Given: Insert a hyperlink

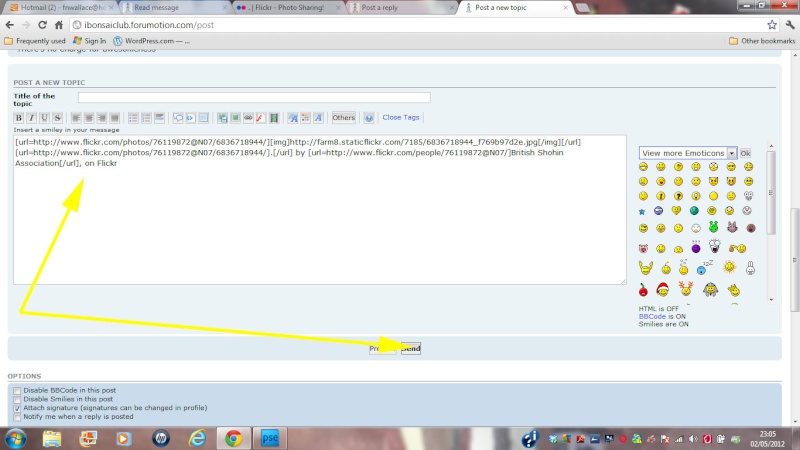Looking at the screenshot, I should click(248, 118).
